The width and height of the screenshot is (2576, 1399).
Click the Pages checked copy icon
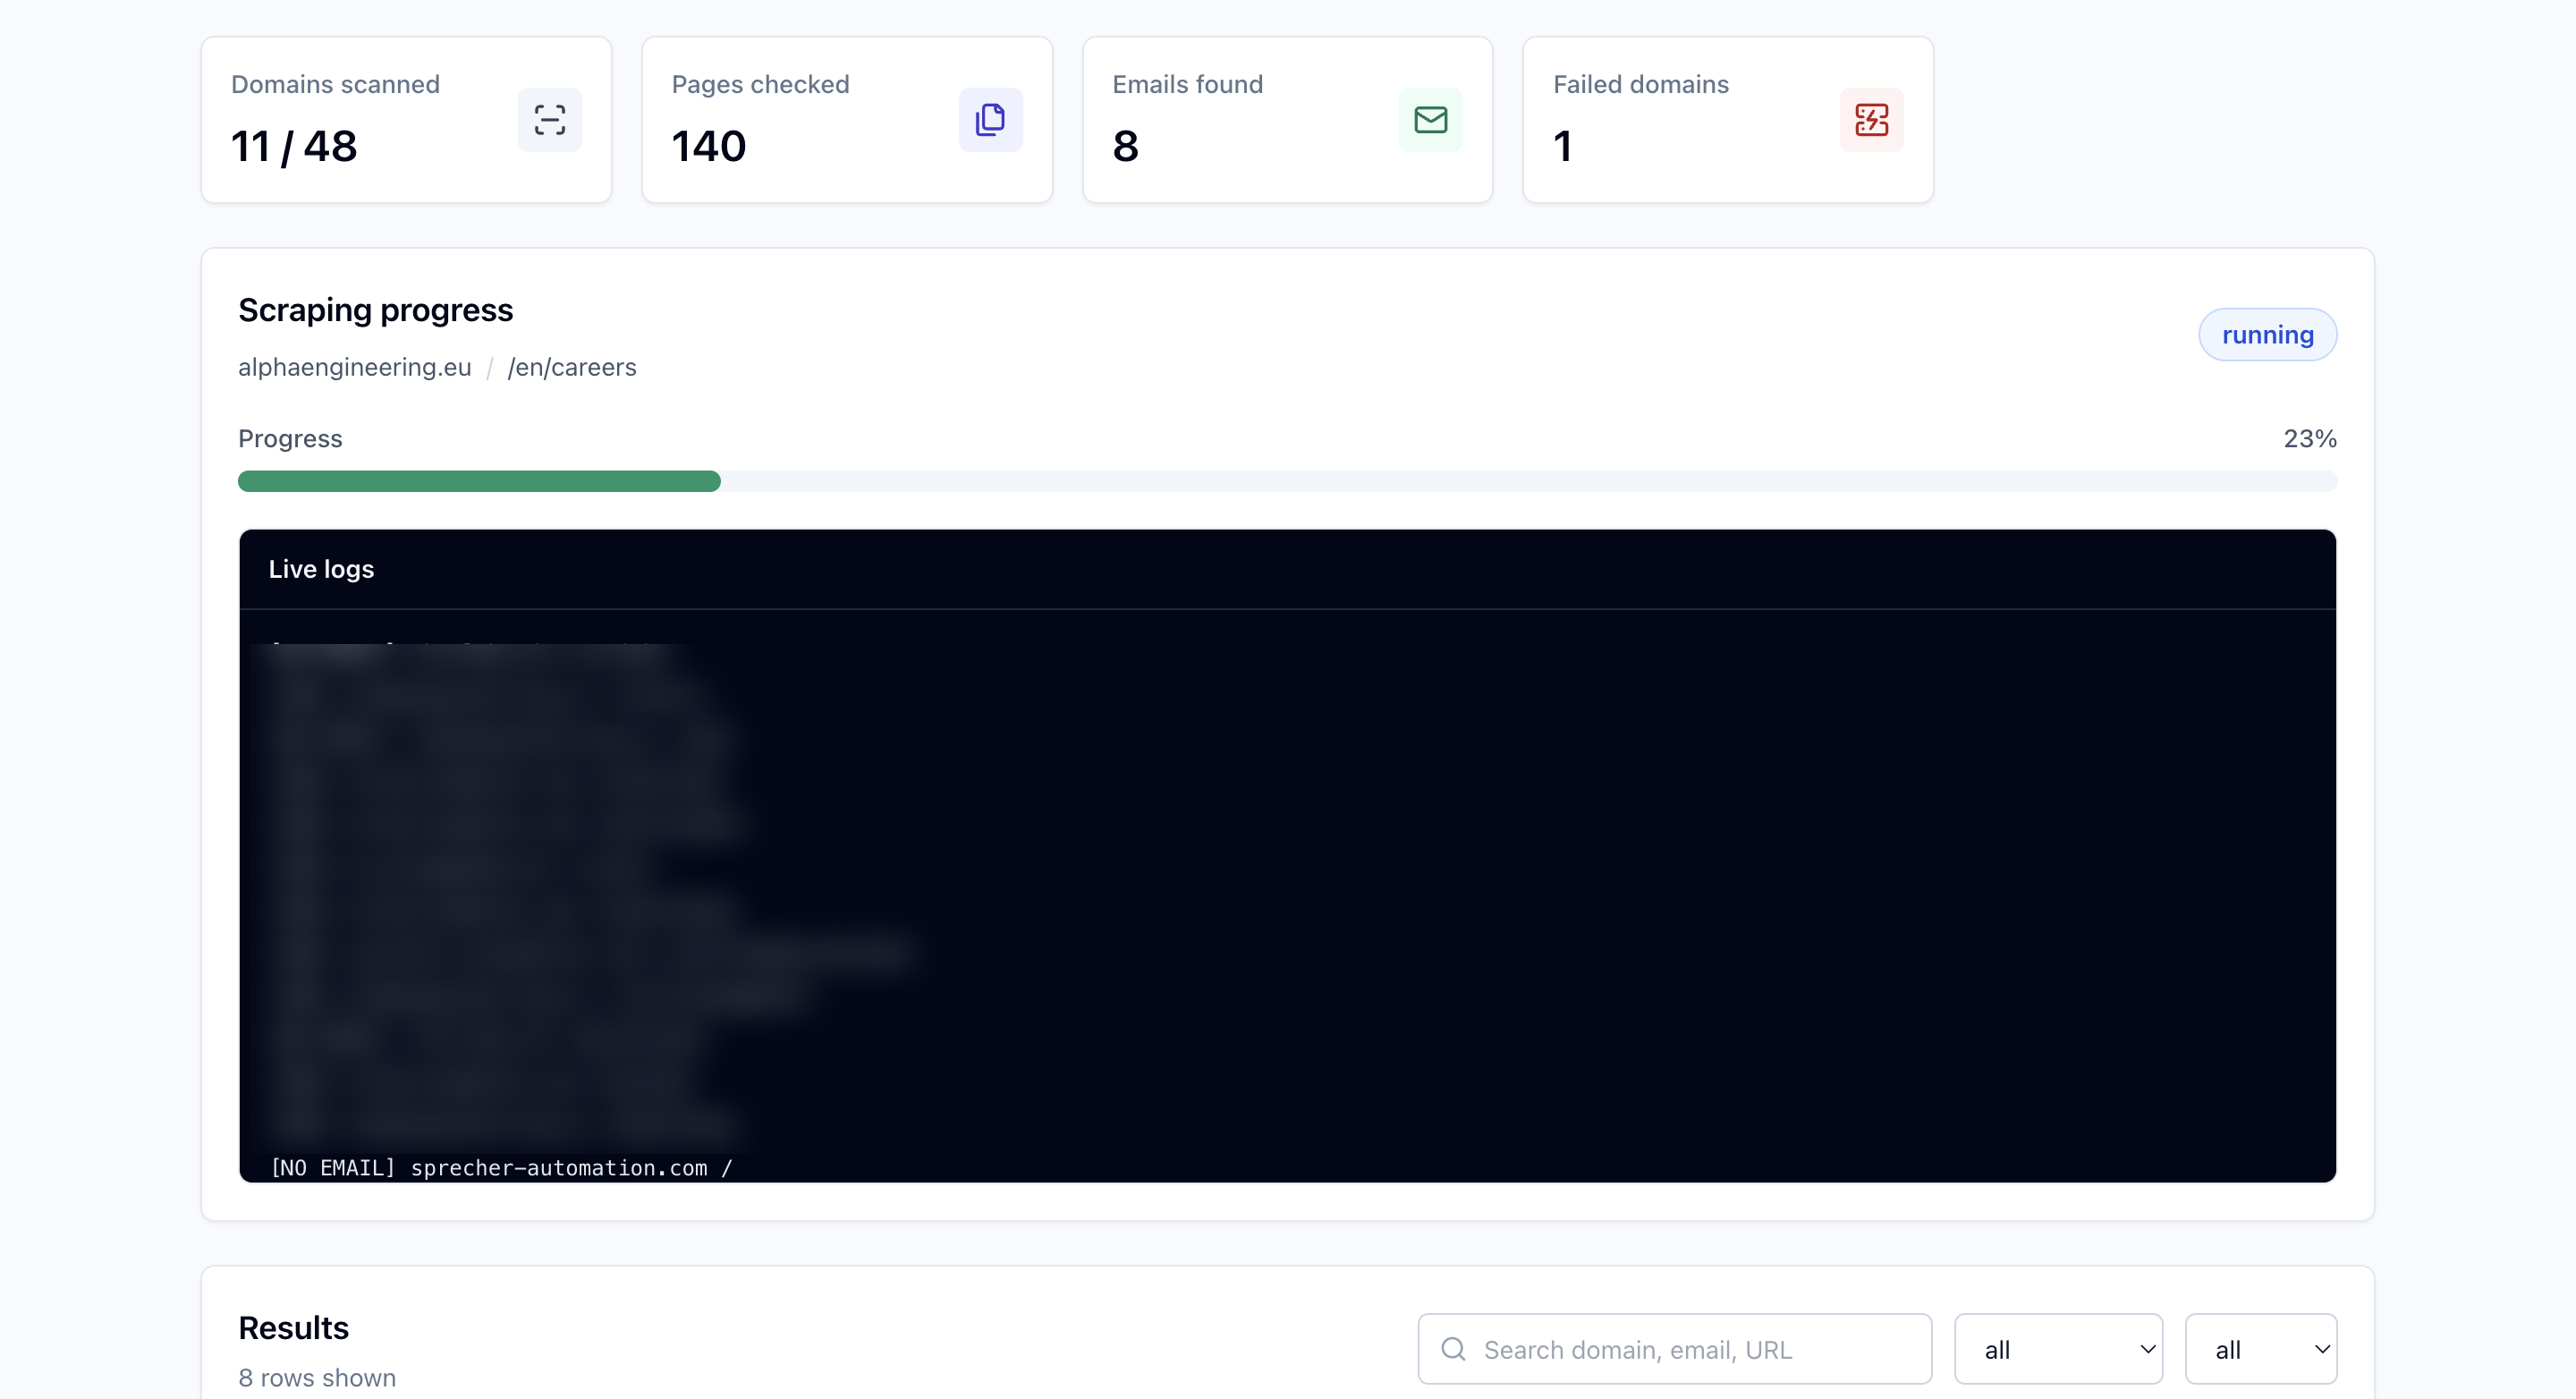[x=990, y=120]
